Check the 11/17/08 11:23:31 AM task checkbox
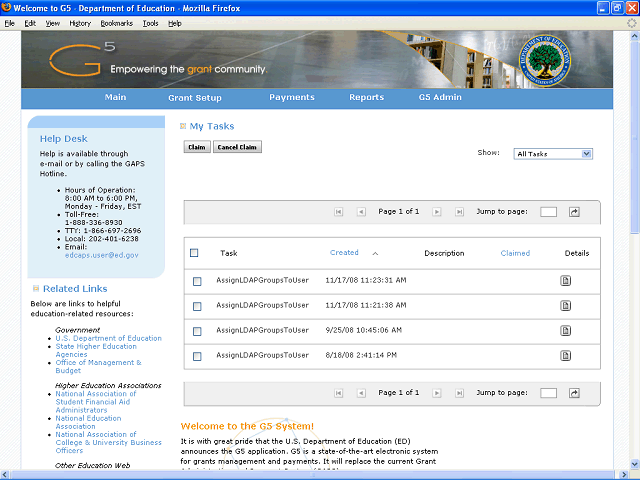 tap(197, 281)
